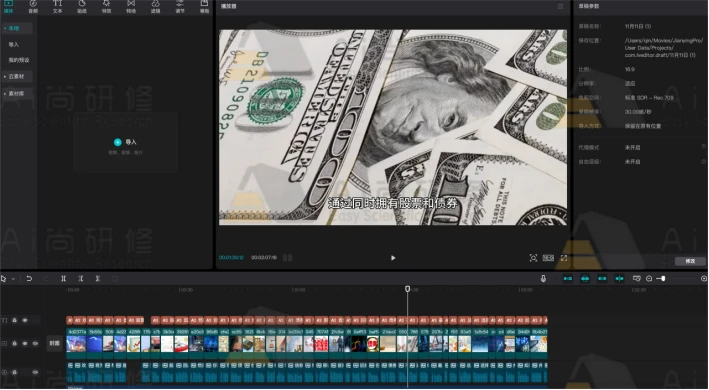
Task: Click the play button in player
Action: point(393,258)
